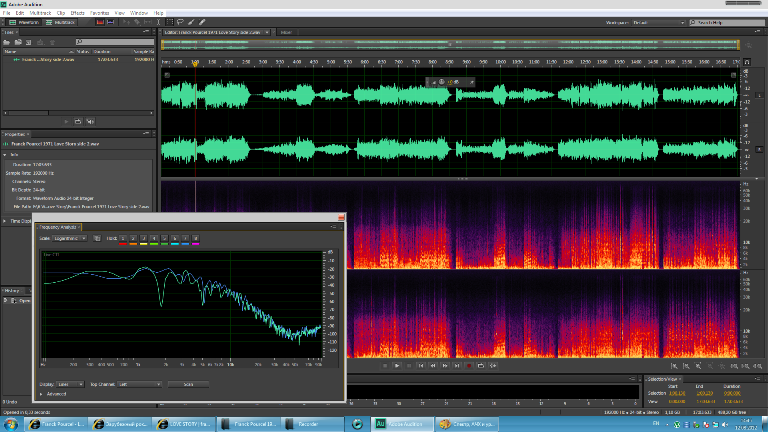Toggle Hold button 3 (yellow)
This screenshot has height=432, width=768.
tap(144, 239)
